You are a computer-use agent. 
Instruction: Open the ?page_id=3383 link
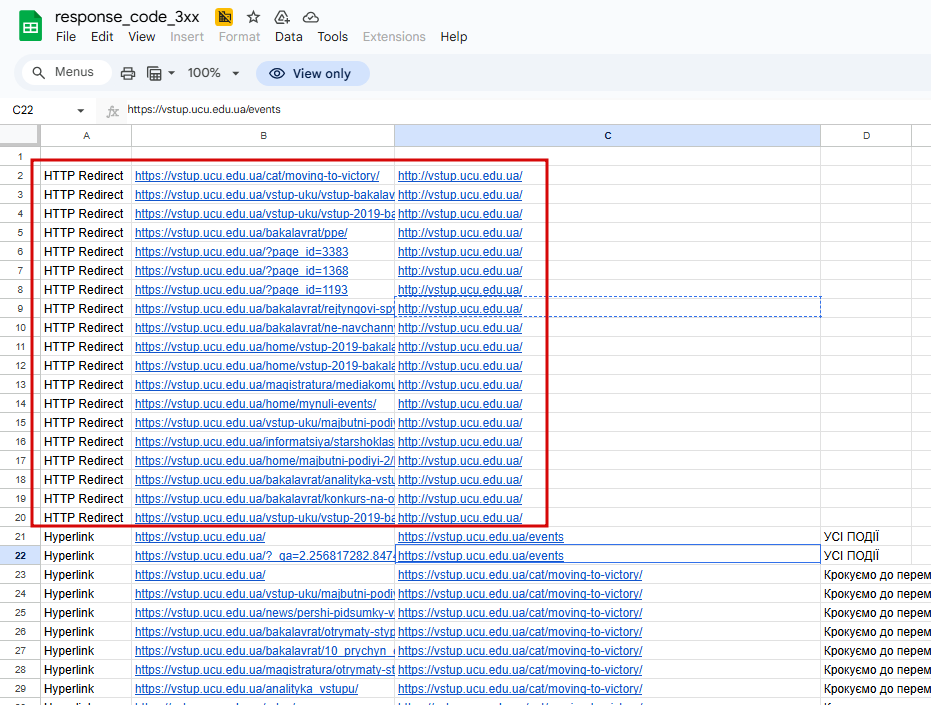[x=242, y=252]
